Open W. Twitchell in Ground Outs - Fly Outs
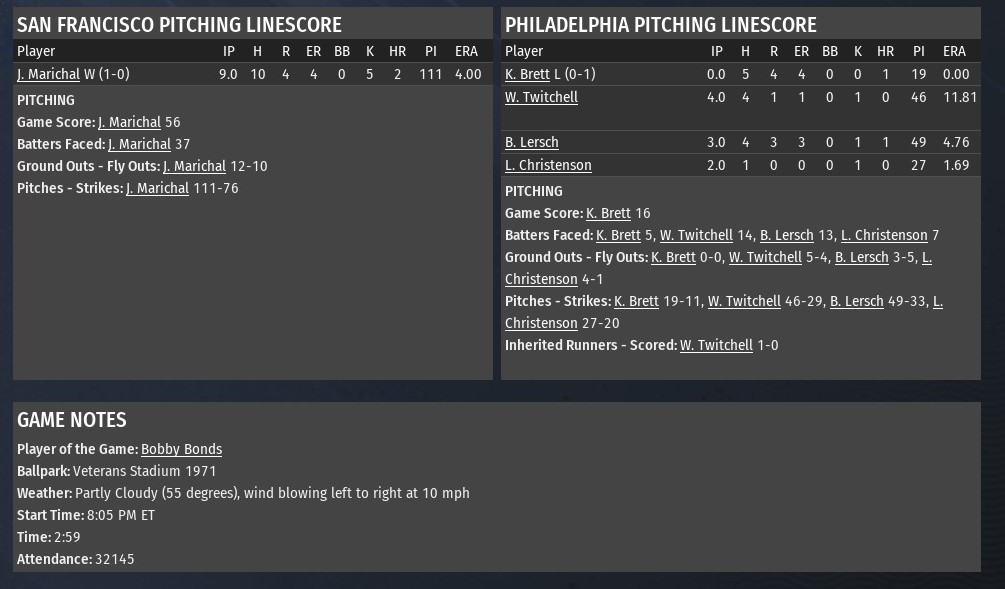 [765, 257]
